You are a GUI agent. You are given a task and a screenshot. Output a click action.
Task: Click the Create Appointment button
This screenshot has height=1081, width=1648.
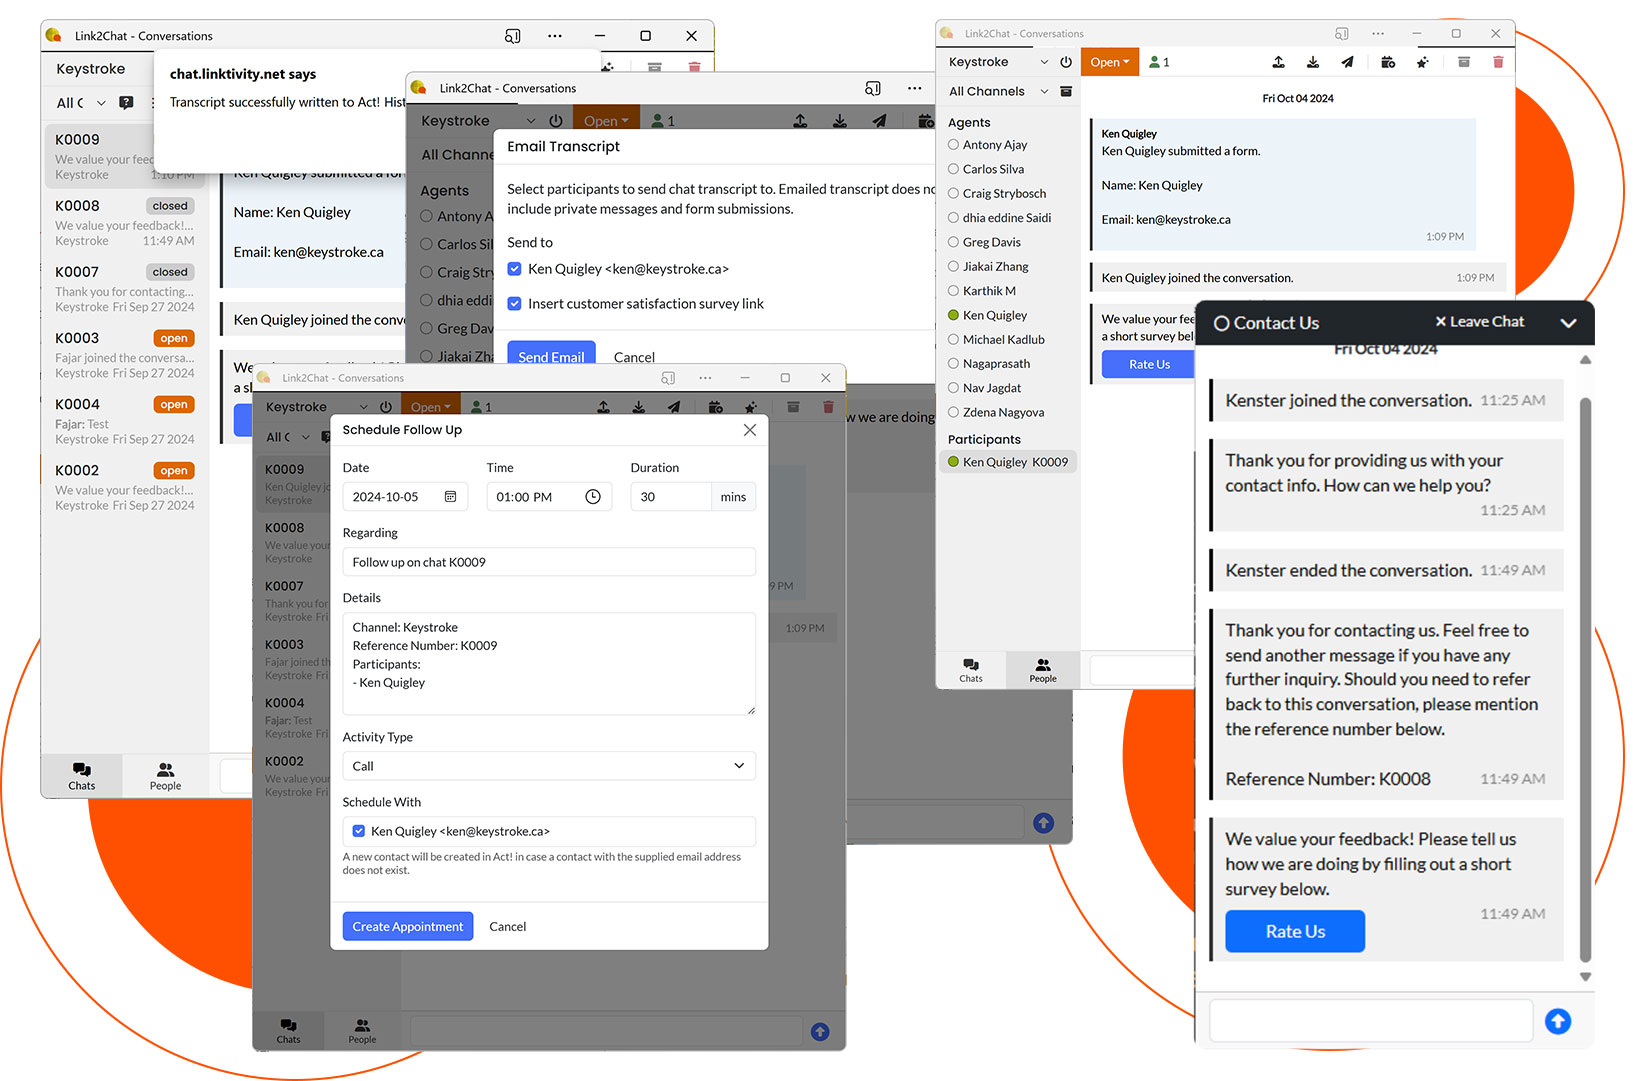(x=408, y=926)
